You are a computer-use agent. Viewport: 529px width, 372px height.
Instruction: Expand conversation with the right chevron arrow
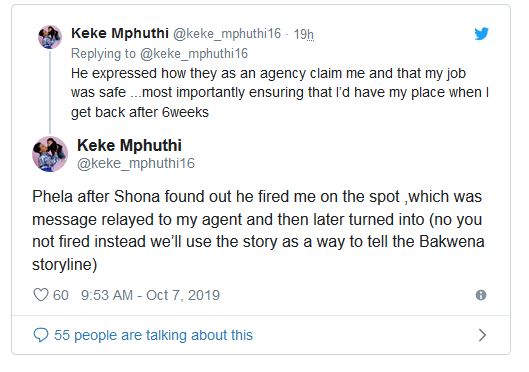482,335
